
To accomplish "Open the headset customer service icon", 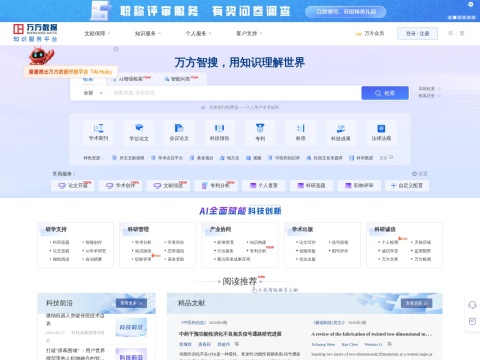I will point(472,305).
